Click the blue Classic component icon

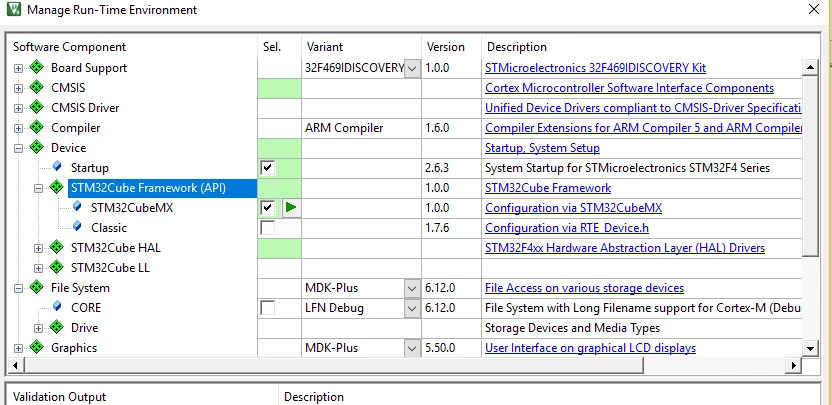(x=77, y=227)
